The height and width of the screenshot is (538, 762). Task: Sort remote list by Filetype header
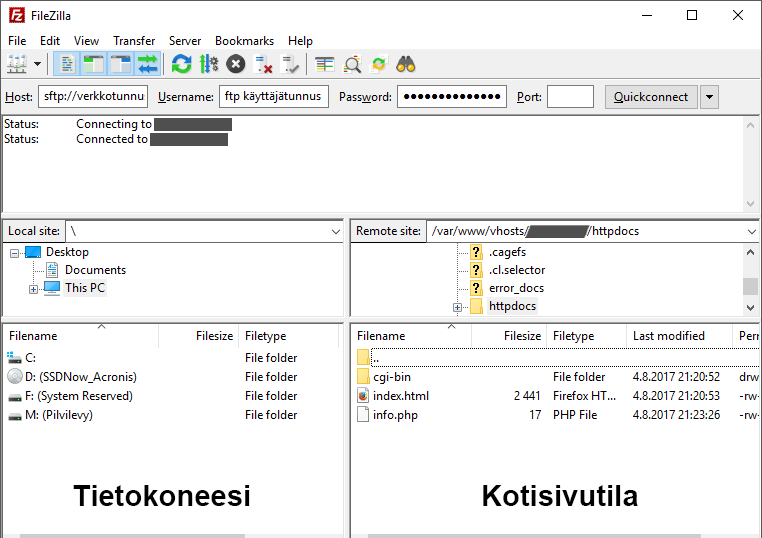pos(587,336)
